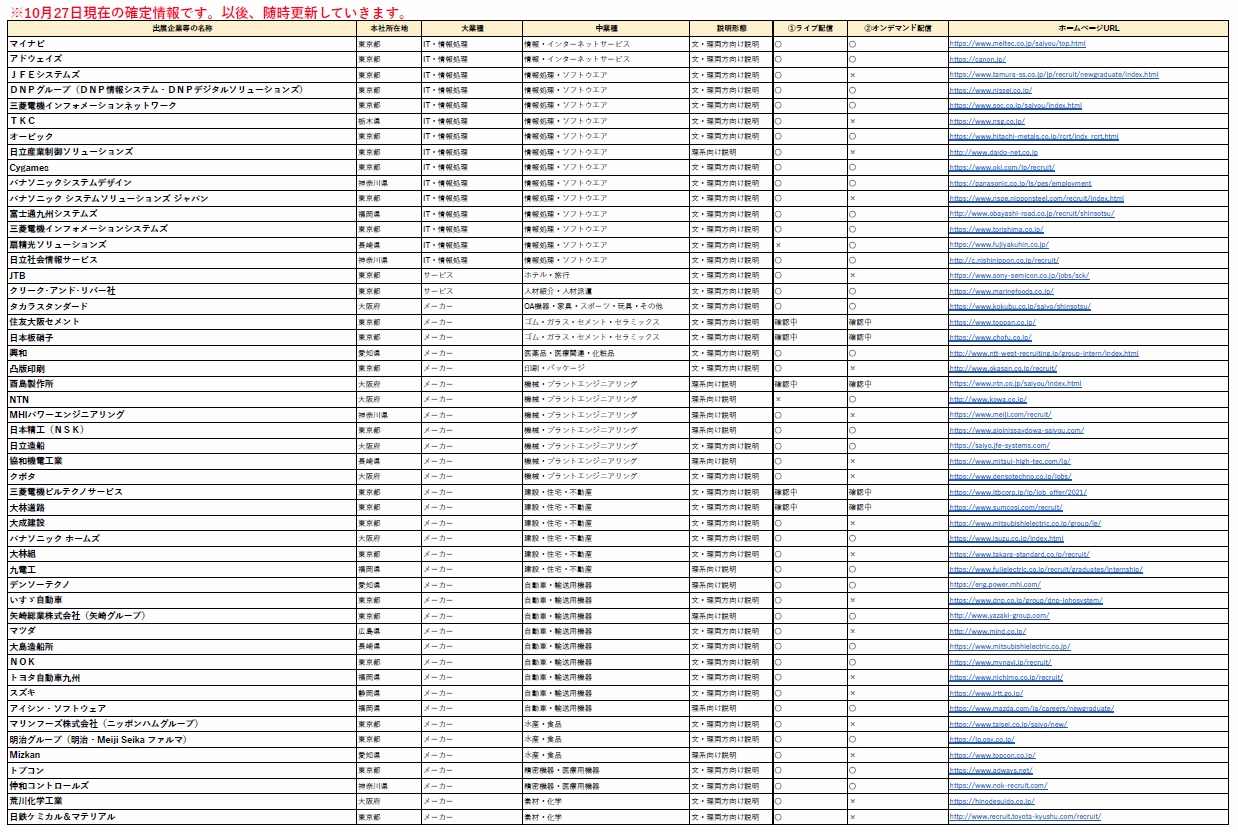Open the kokubu.co.jp shinsotsu link
The image size is (1238, 837).
coord(1020,307)
